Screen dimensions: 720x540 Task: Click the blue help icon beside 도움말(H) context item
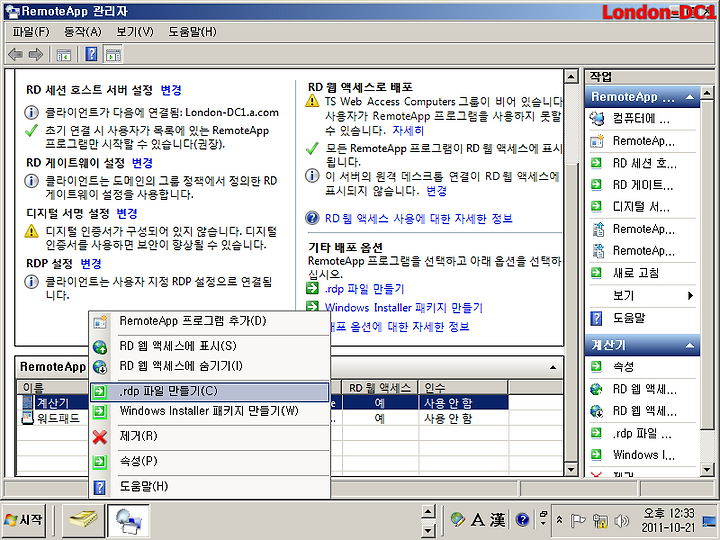coord(100,487)
